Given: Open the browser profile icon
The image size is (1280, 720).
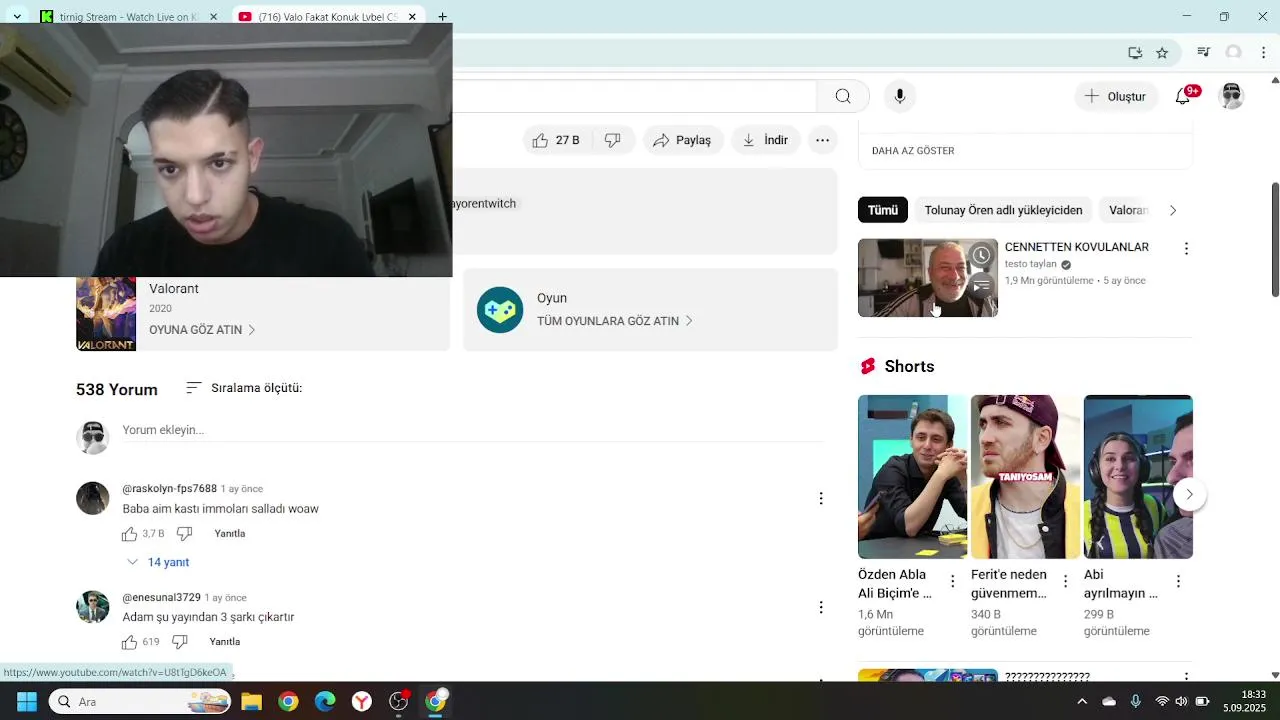Looking at the screenshot, I should pyautogui.click(x=1234, y=53).
